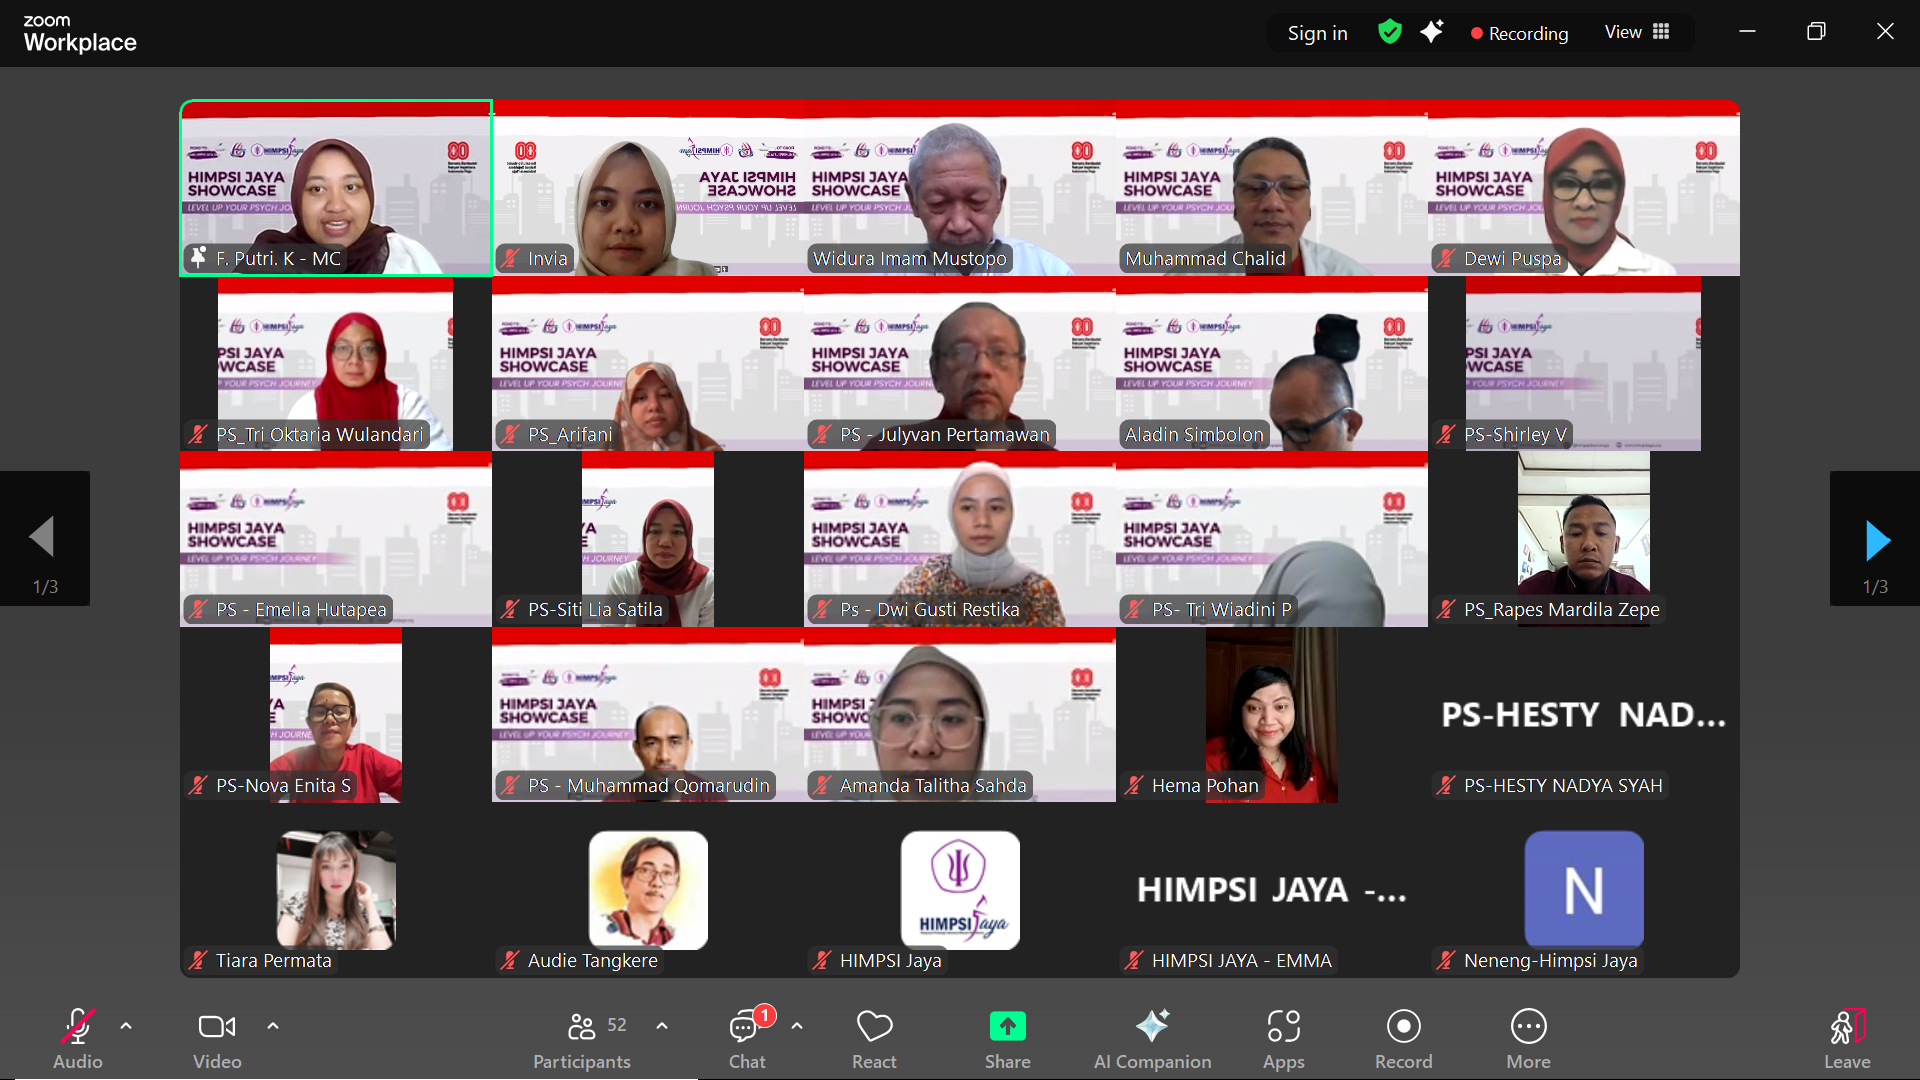Image resolution: width=1920 pixels, height=1080 pixels.
Task: Click muted mic icon beside Tiara Permata
Action: 198,960
